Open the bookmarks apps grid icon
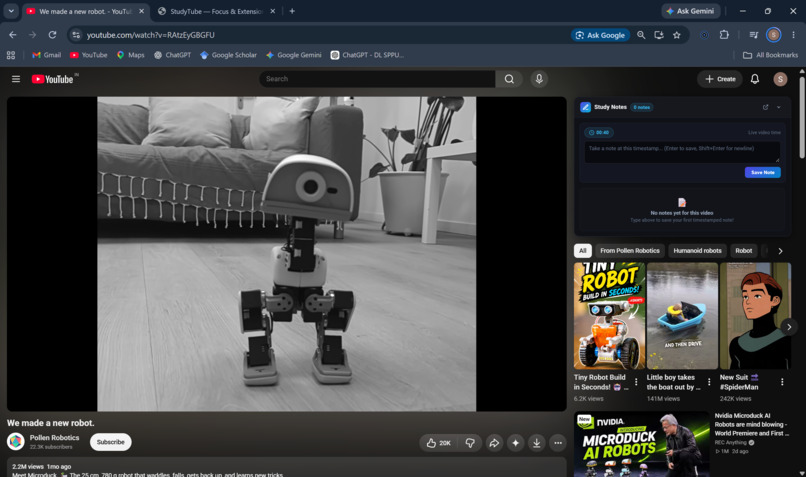This screenshot has width=806, height=477. 11,55
